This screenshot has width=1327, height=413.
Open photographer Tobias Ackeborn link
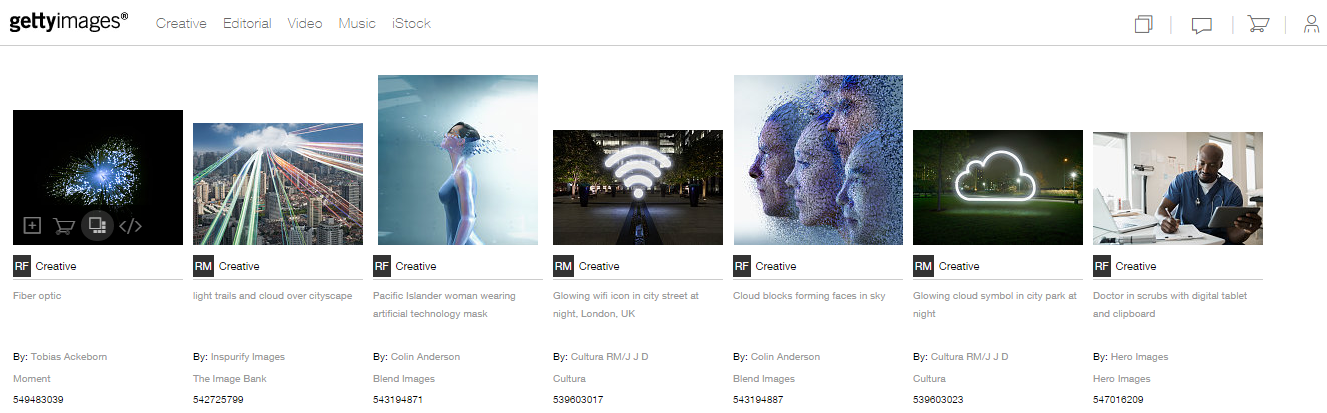point(69,357)
